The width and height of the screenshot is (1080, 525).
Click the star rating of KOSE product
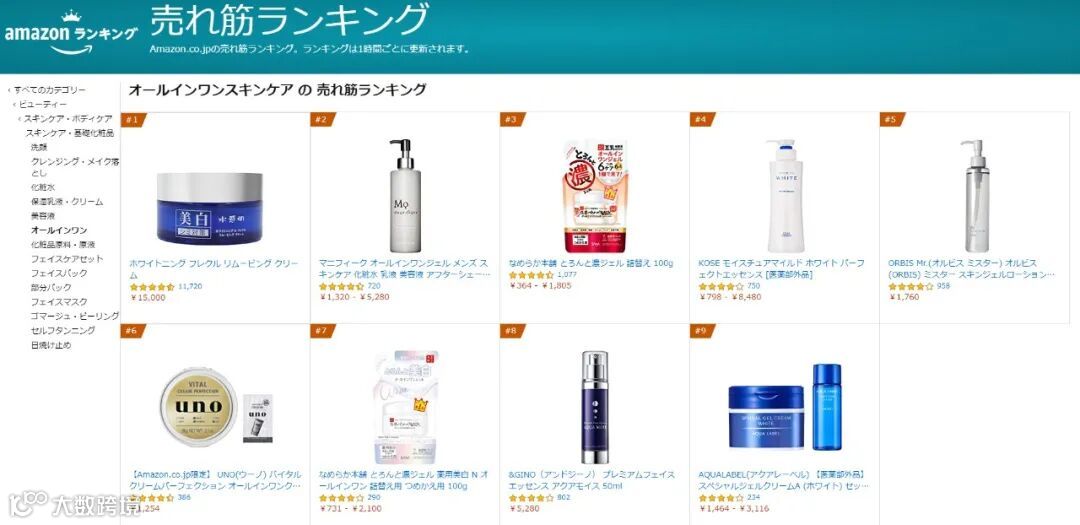(721, 287)
